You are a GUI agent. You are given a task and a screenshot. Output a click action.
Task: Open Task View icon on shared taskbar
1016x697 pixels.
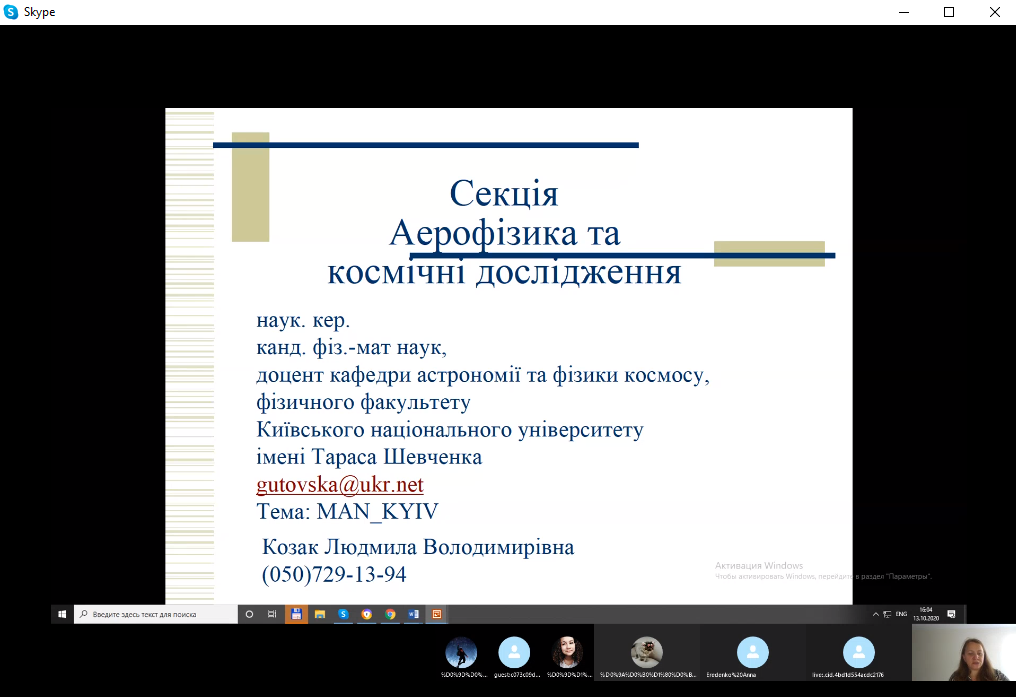pyautogui.click(x=272, y=614)
